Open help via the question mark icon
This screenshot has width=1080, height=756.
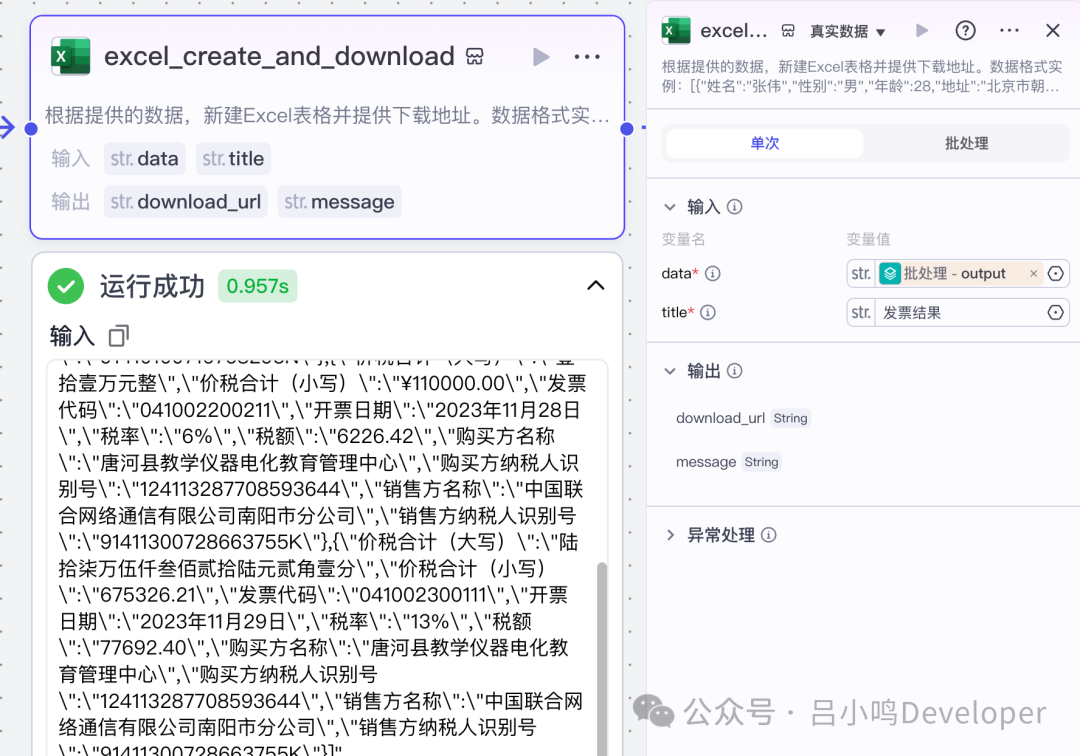click(x=965, y=30)
